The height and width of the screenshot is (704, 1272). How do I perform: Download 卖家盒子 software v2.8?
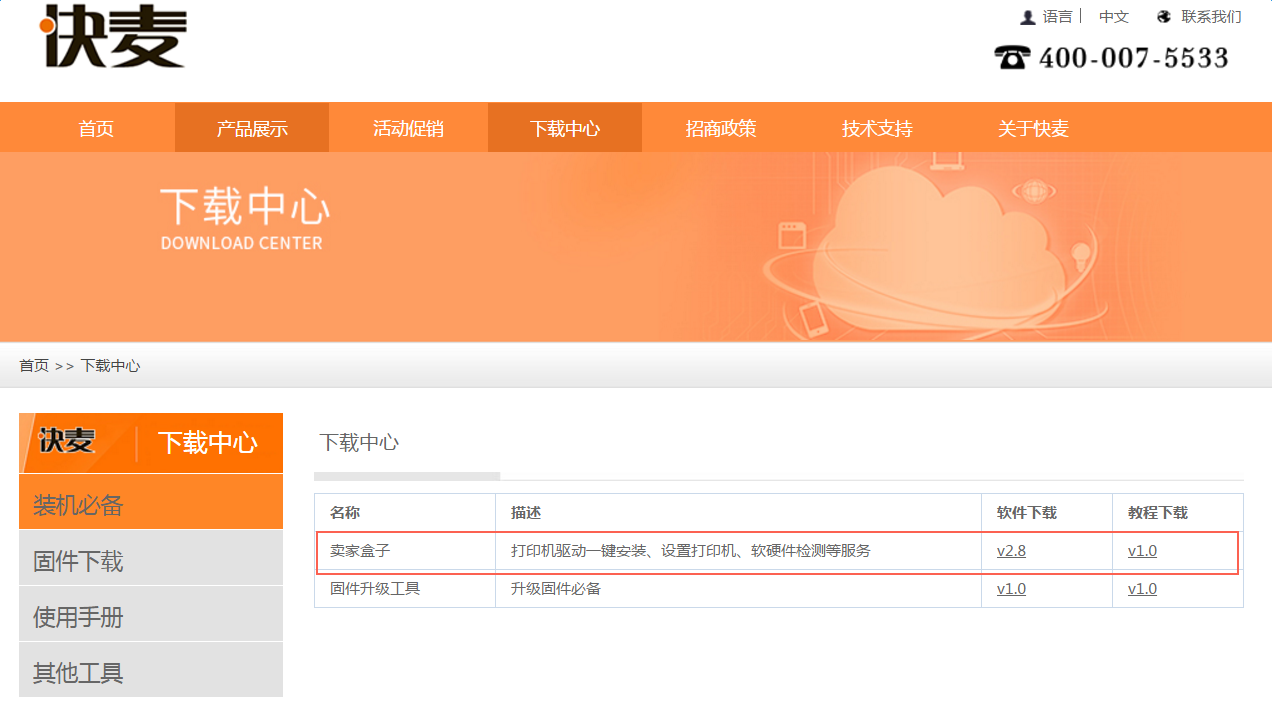pyautogui.click(x=1011, y=551)
